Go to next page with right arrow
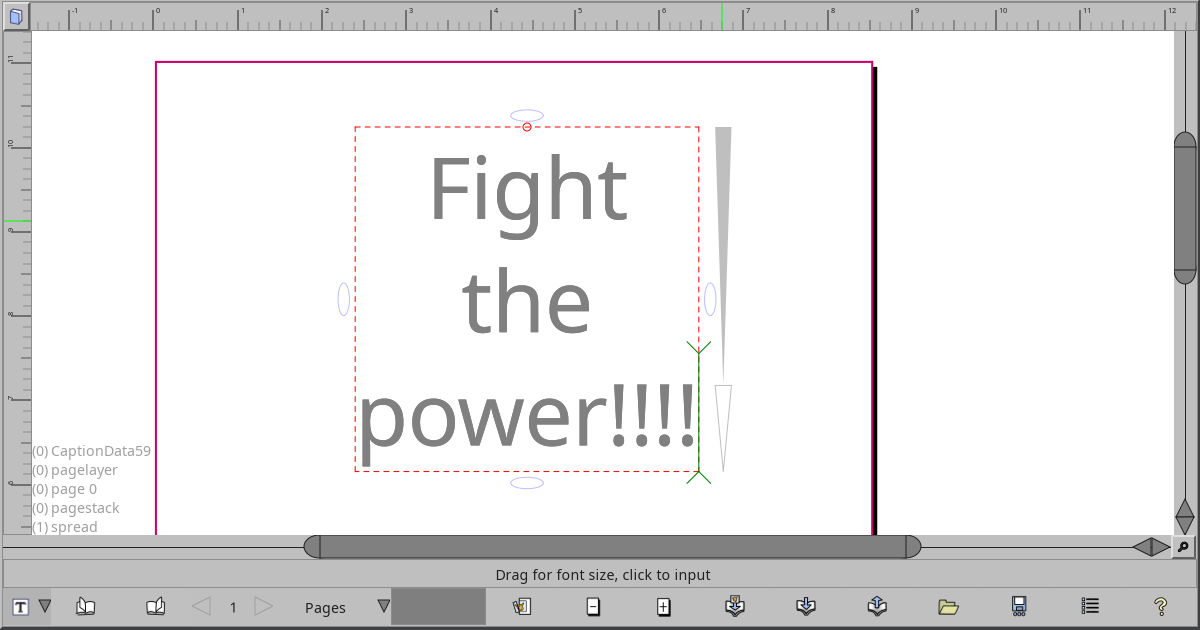Image resolution: width=1200 pixels, height=630 pixels. [x=263, y=606]
